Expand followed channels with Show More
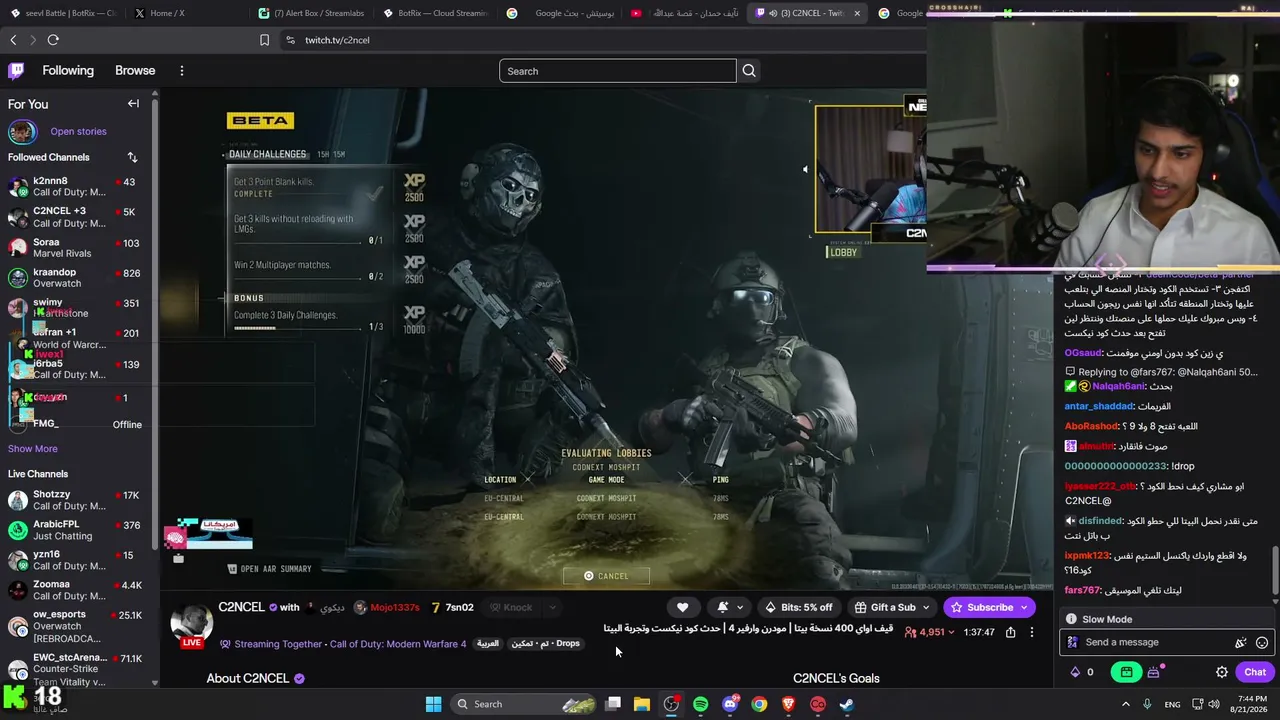 [x=33, y=449]
